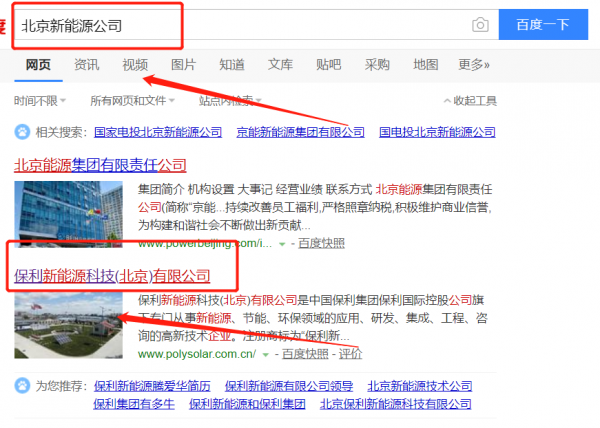Open the arrow next to www.polysolar.com.cn URL

click(x=266, y=355)
